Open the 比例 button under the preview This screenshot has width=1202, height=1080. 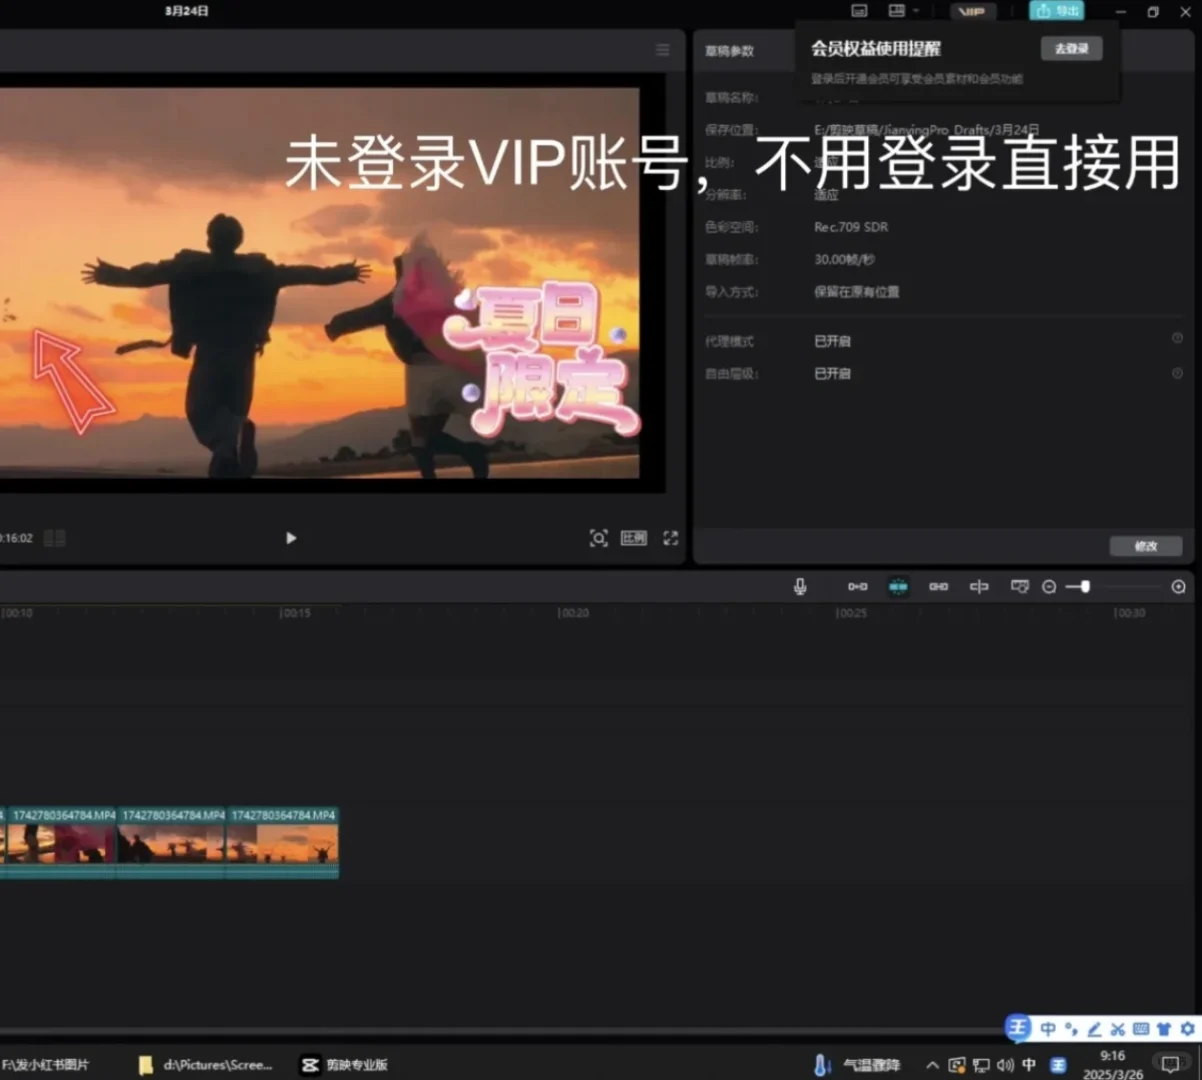(633, 538)
